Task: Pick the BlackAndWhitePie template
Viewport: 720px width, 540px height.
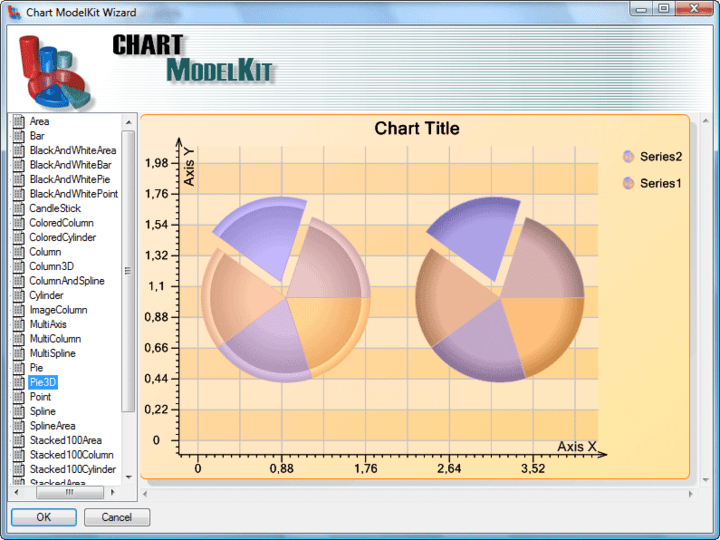Action: (x=69, y=179)
